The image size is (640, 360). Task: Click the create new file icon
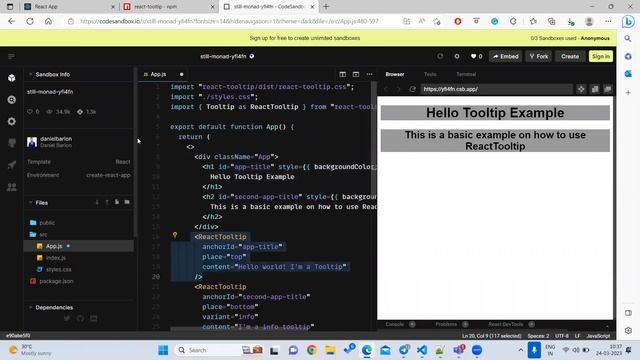click(117, 202)
